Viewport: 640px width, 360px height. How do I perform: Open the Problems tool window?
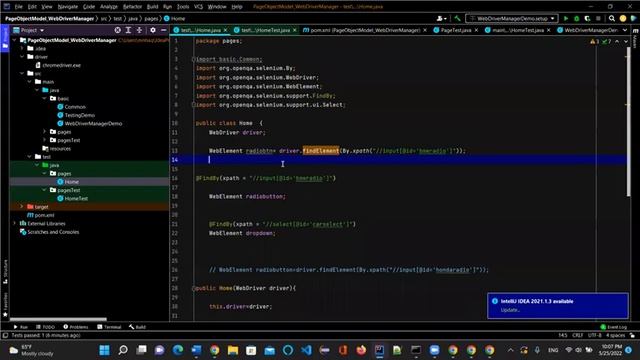click(x=76, y=327)
